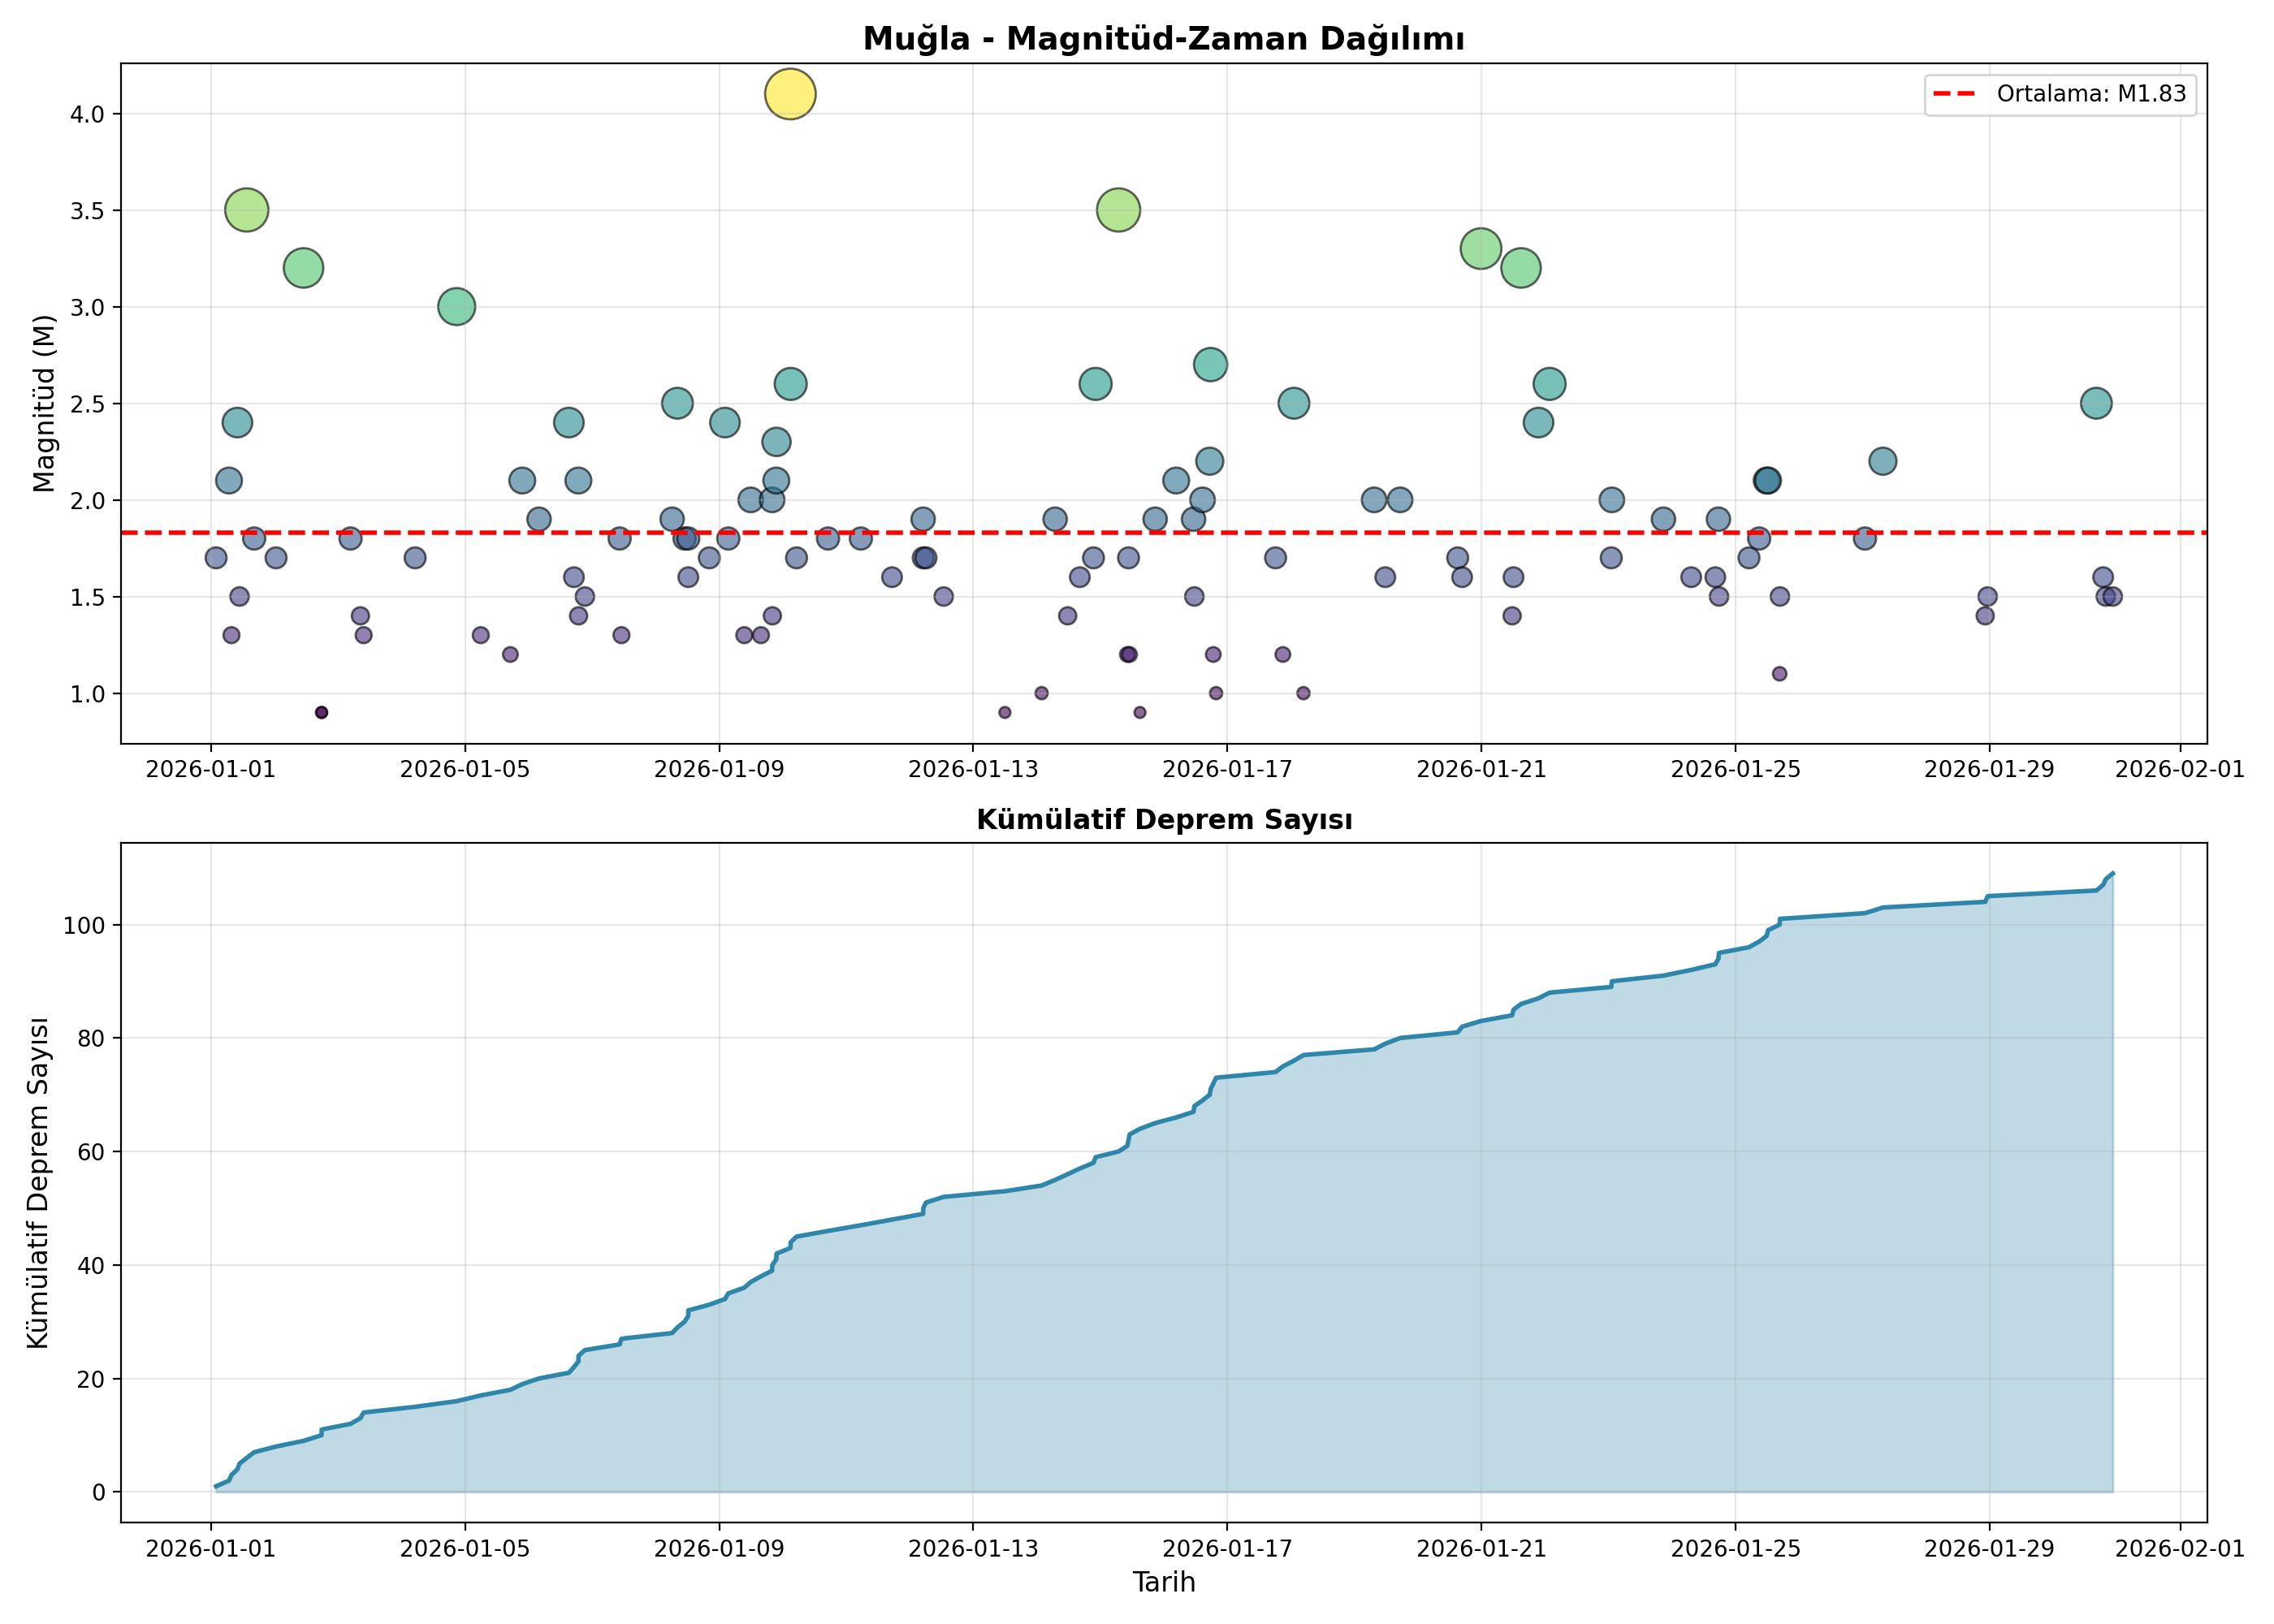Click the "2.0" magnitude axis tick label
The width and height of the screenshot is (2274, 1624).
[x=87, y=500]
